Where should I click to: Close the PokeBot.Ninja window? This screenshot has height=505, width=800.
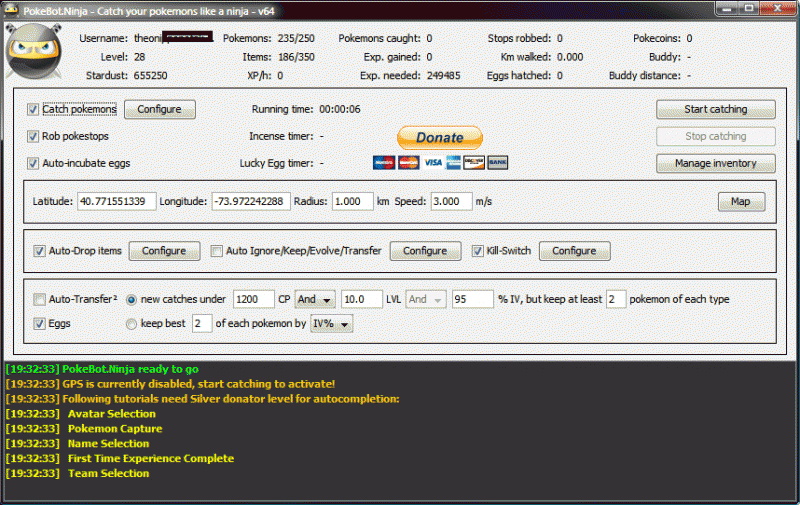(x=777, y=8)
